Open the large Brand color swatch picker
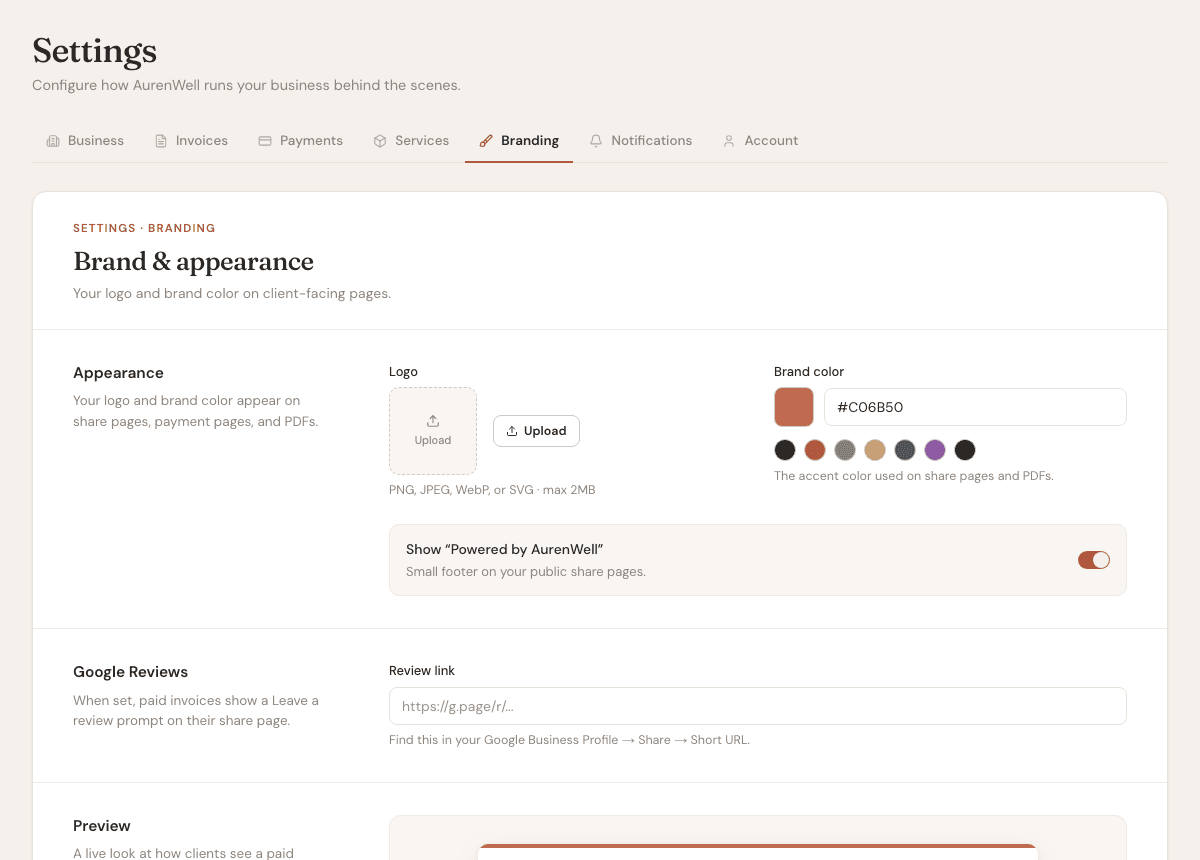The height and width of the screenshot is (860, 1200). tap(794, 407)
